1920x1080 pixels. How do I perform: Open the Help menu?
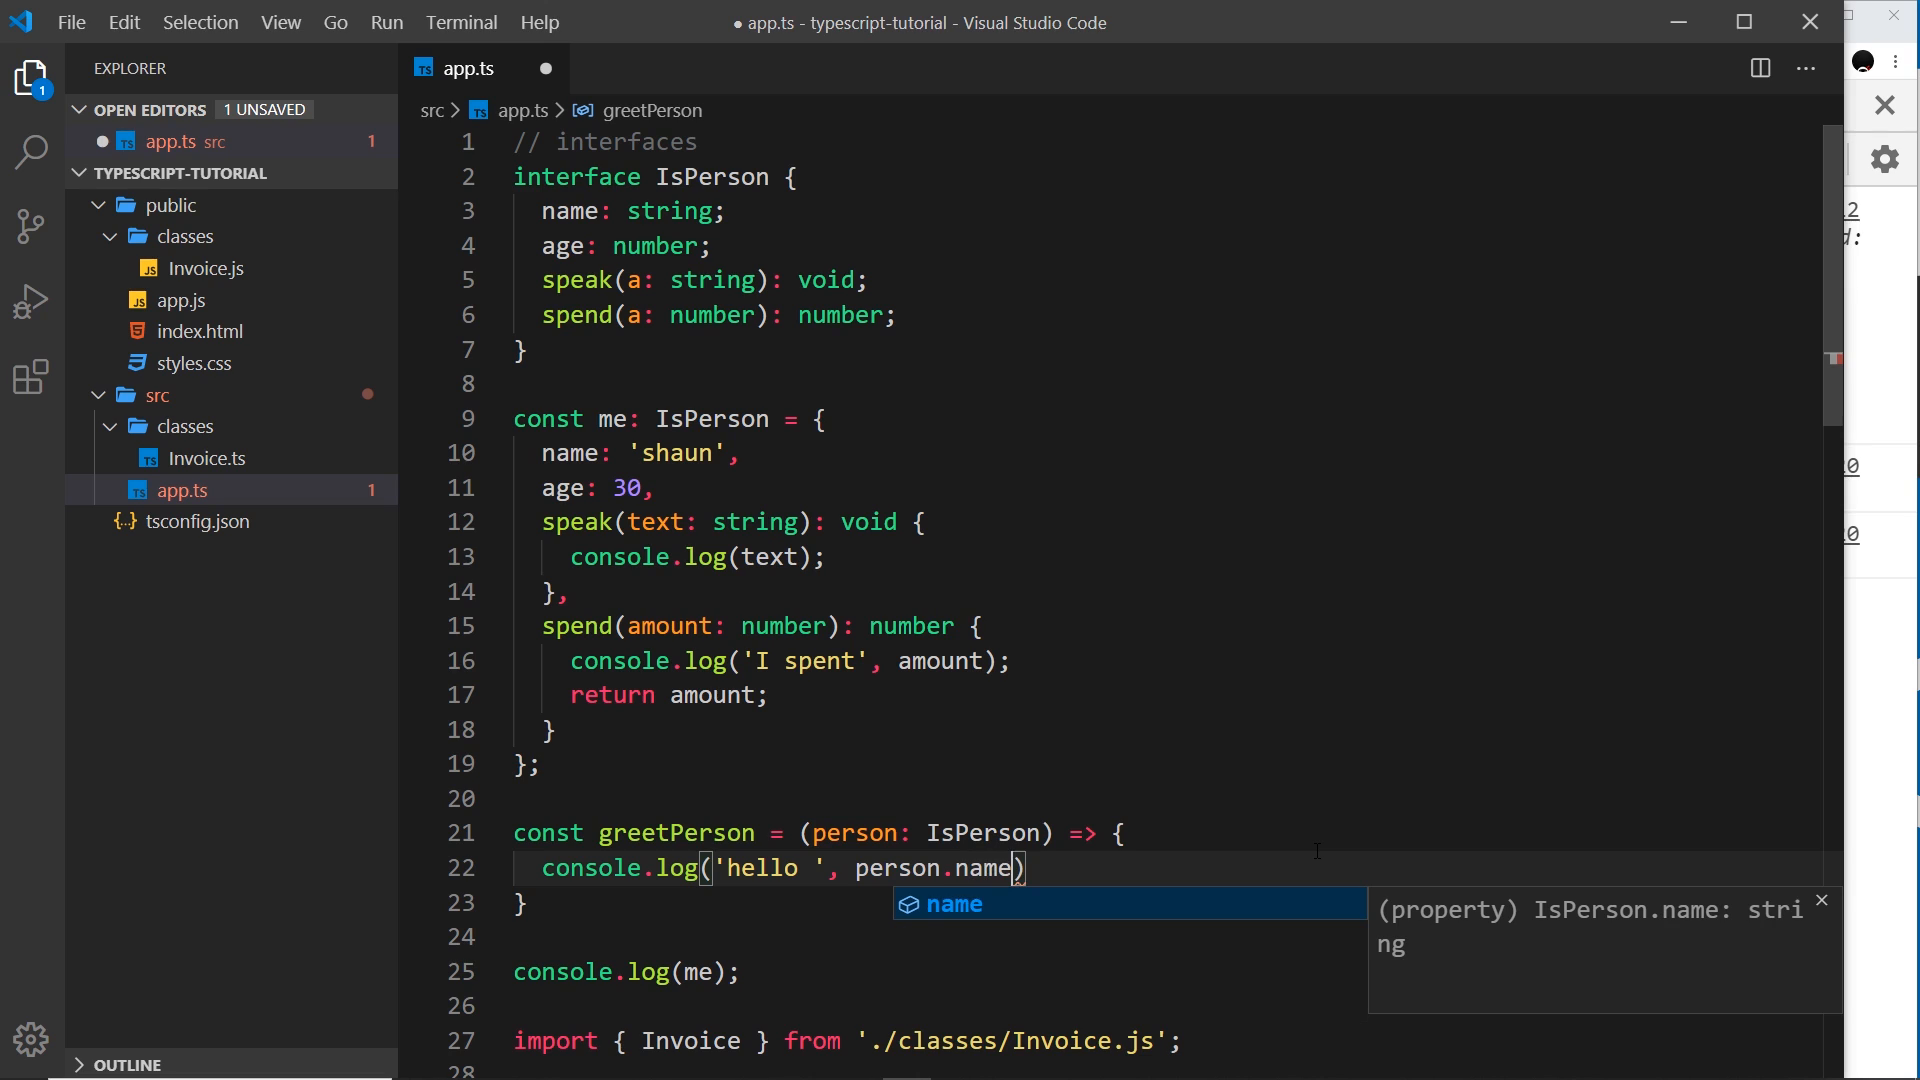pyautogui.click(x=540, y=22)
